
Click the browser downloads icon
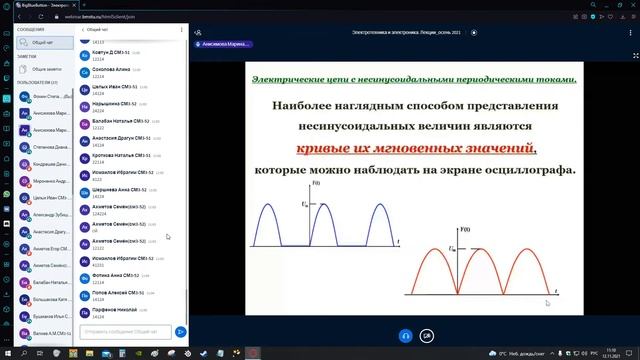pyautogui.click(x=623, y=17)
